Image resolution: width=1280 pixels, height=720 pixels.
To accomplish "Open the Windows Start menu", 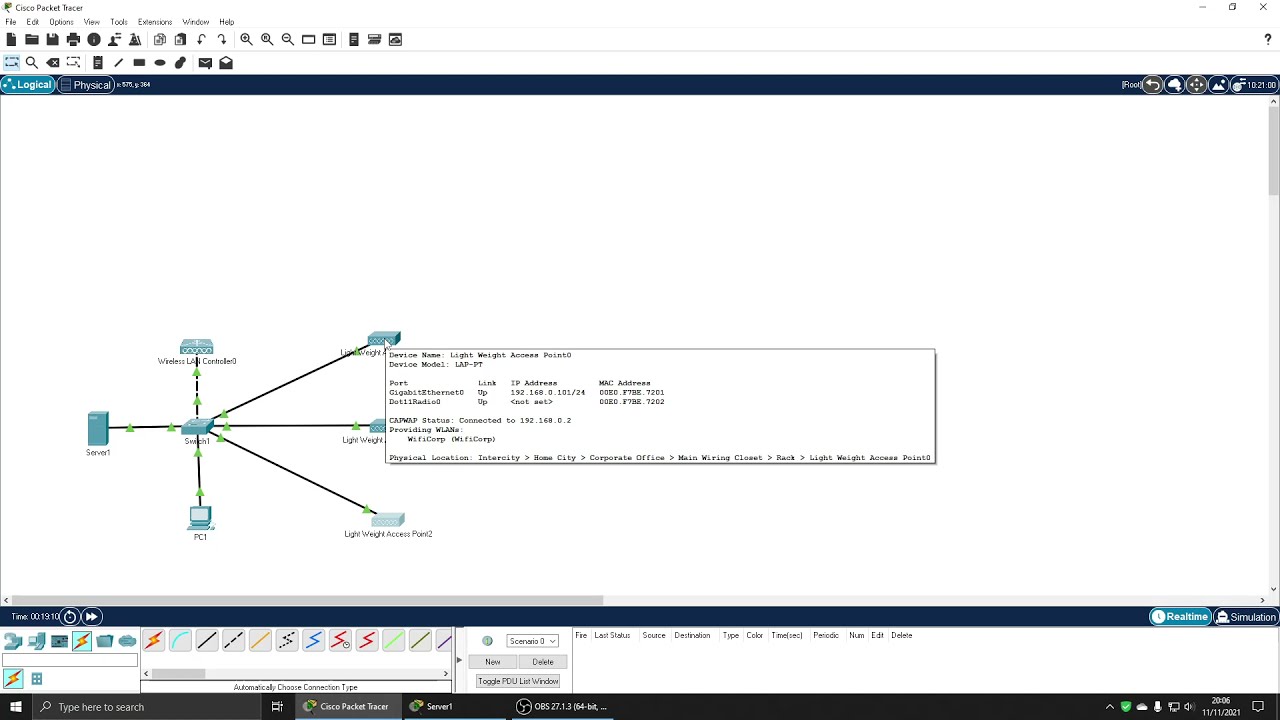I will click(x=16, y=707).
